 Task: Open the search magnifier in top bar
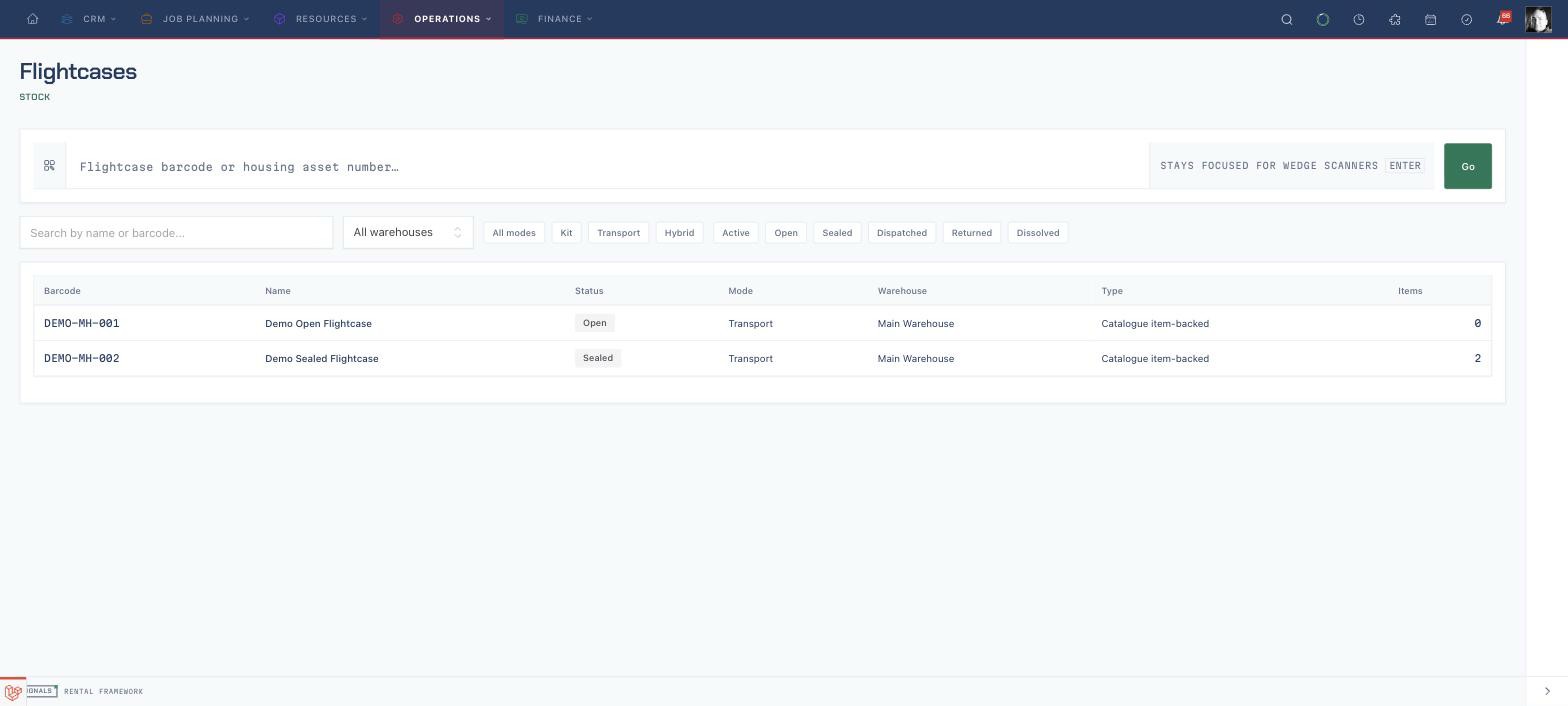1287,19
